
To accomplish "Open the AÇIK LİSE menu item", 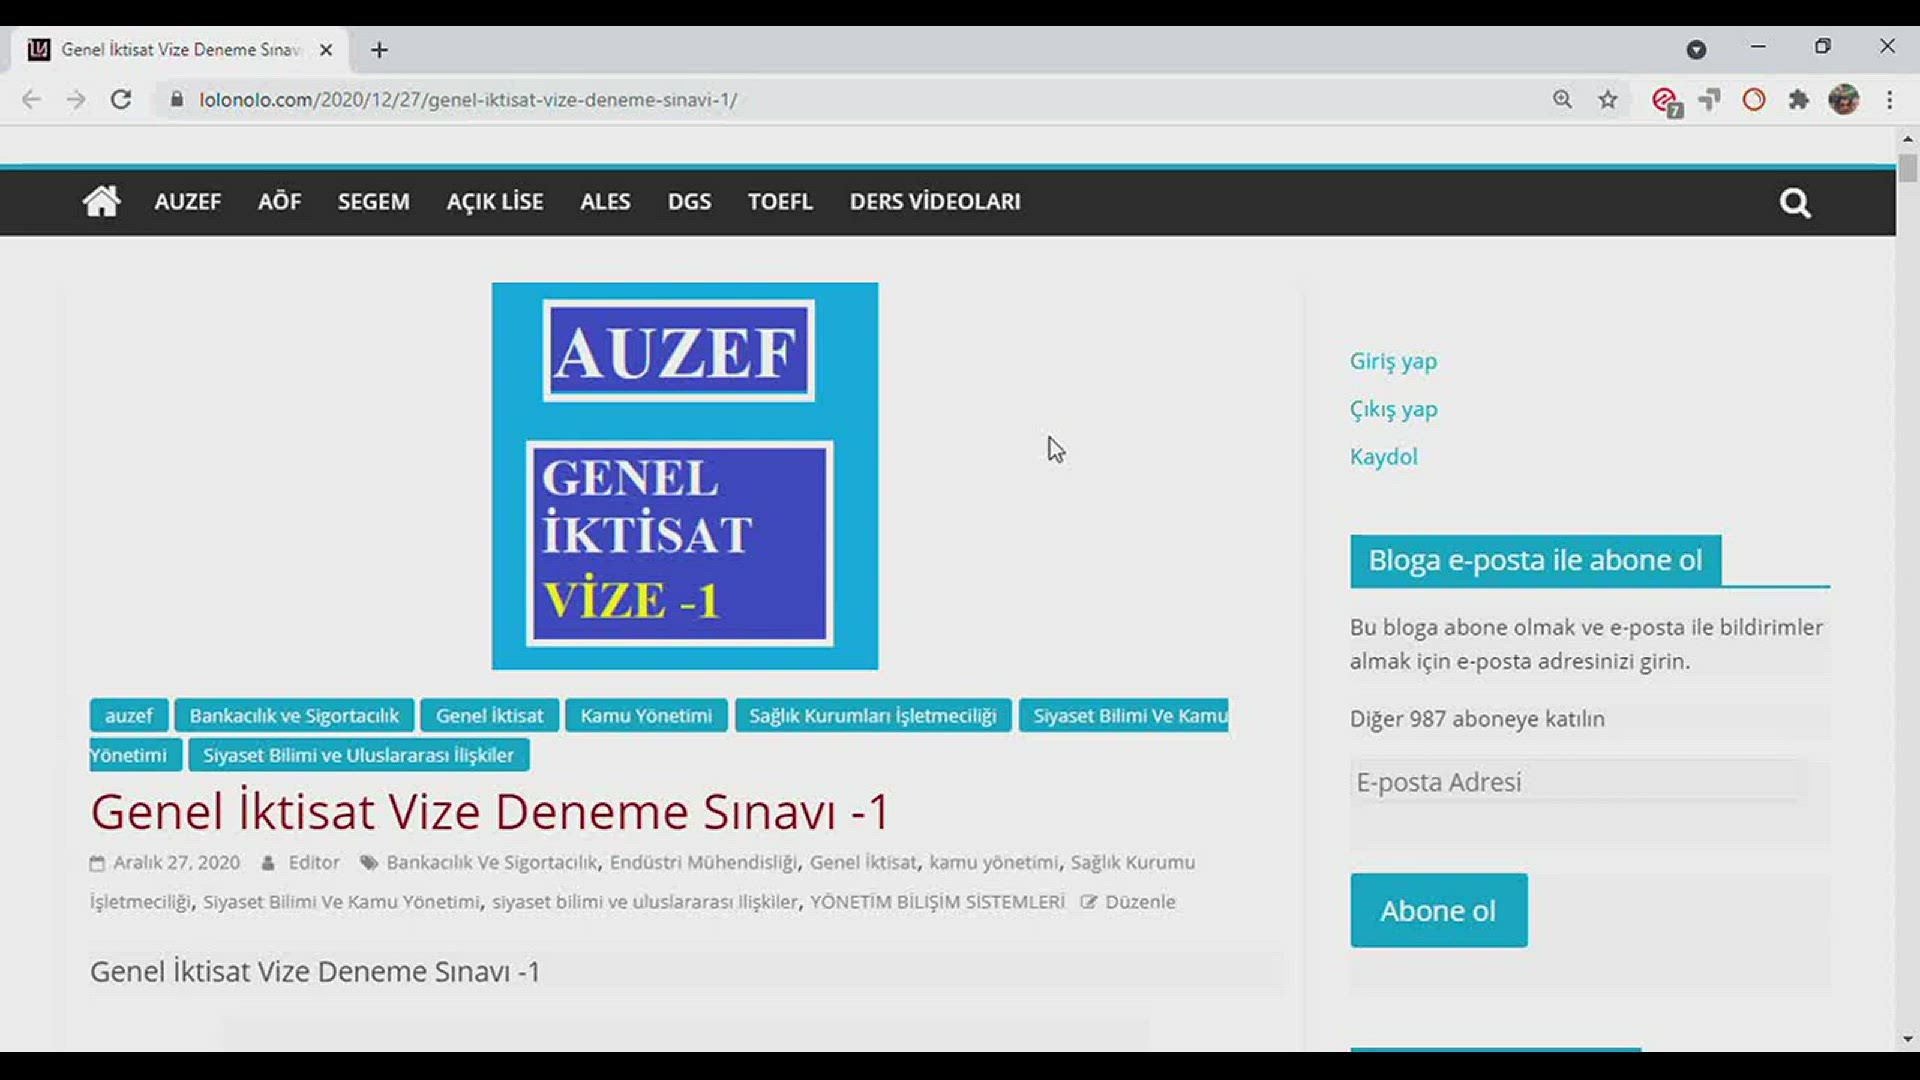I will 495,201.
